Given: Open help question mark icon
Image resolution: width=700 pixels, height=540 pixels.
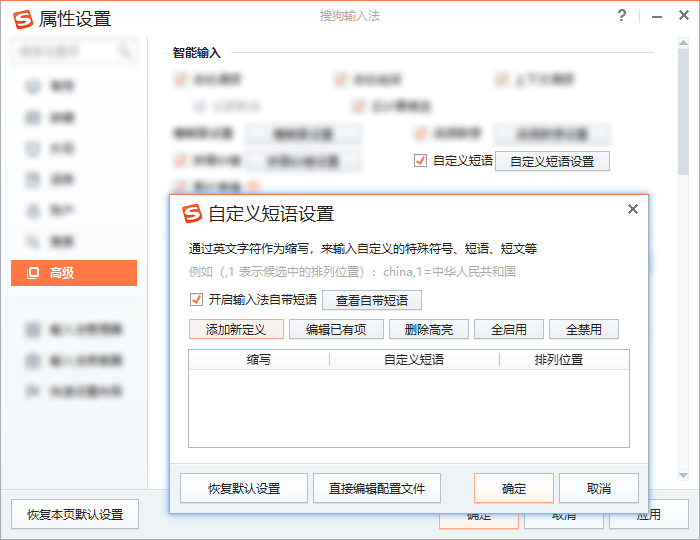Looking at the screenshot, I should click(622, 16).
